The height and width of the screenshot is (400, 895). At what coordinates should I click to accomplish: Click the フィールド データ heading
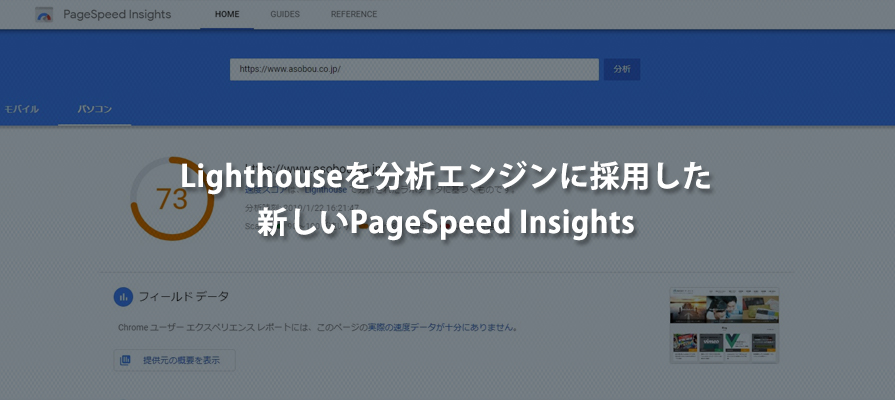pyautogui.click(x=184, y=297)
